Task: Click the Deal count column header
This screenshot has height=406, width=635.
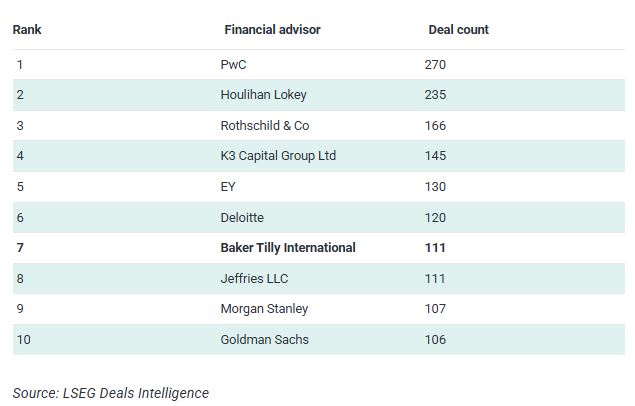Action: pyautogui.click(x=458, y=30)
